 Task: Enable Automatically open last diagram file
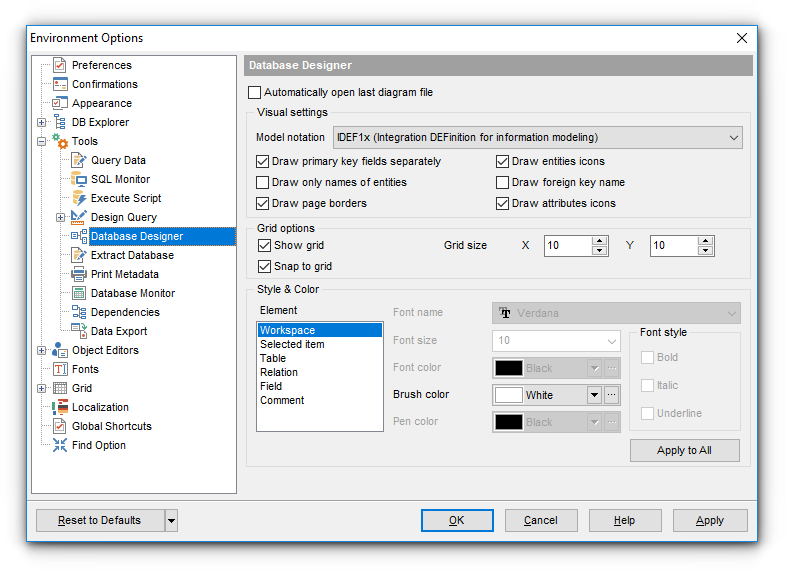[254, 93]
